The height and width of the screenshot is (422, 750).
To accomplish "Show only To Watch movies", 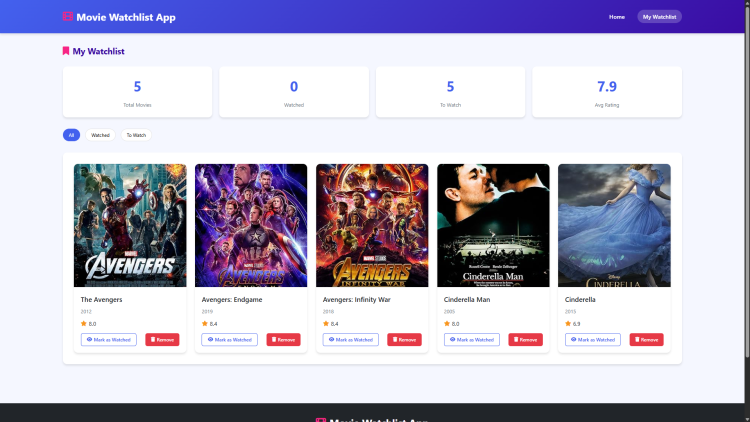I will 136,135.
